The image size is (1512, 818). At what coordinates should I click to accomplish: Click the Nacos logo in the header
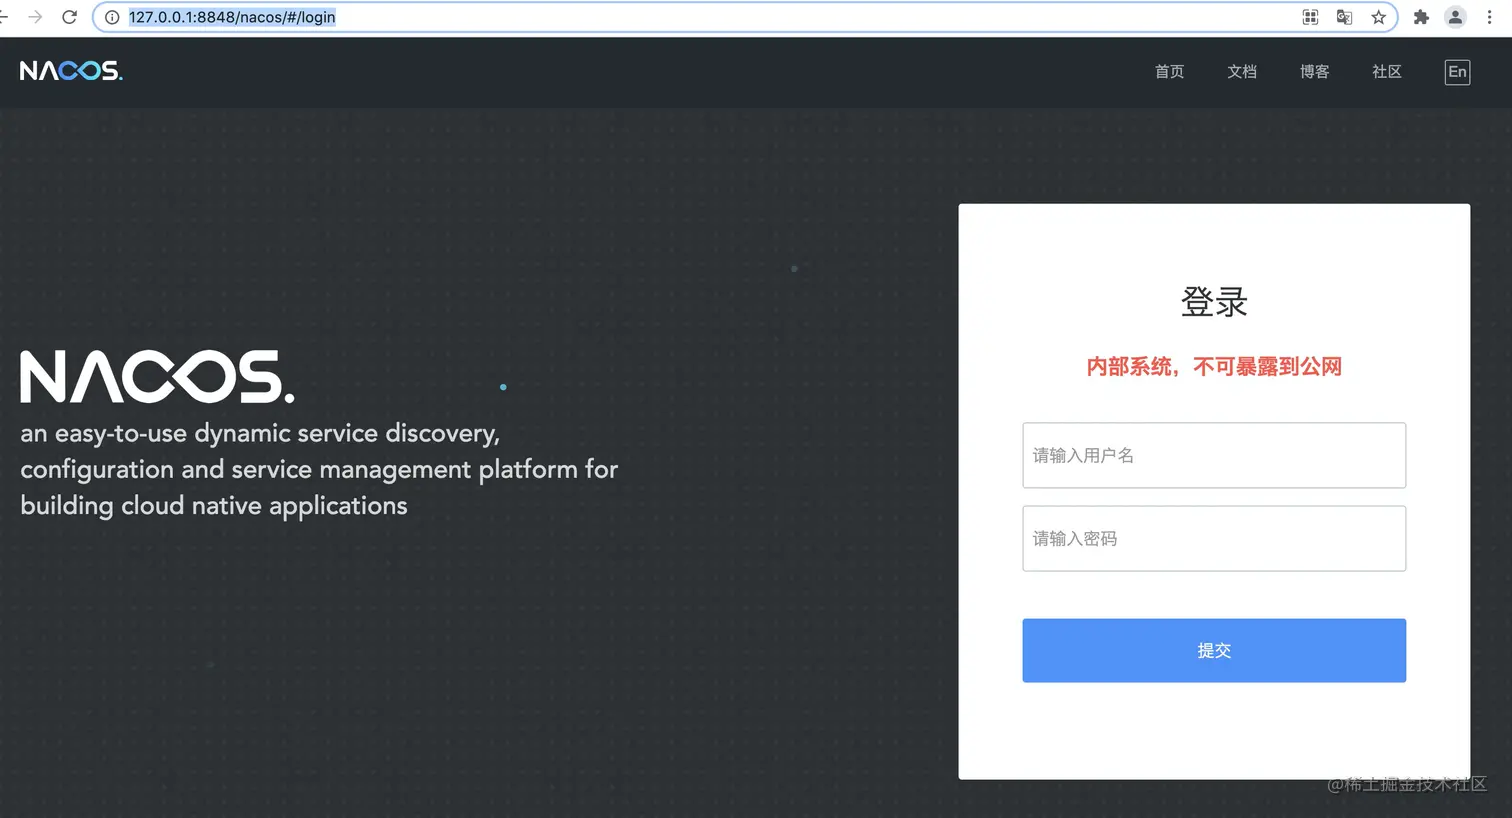(71, 71)
